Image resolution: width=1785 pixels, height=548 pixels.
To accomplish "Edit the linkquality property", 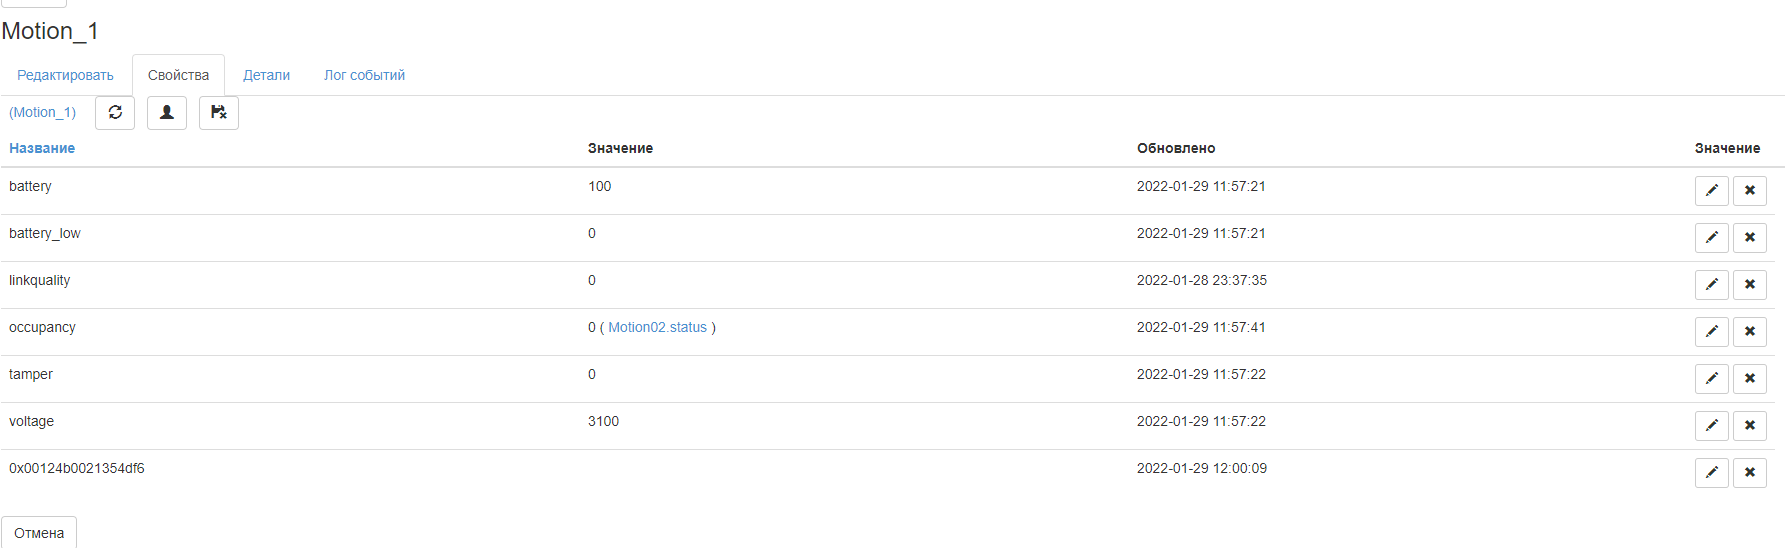I will [1711, 284].
